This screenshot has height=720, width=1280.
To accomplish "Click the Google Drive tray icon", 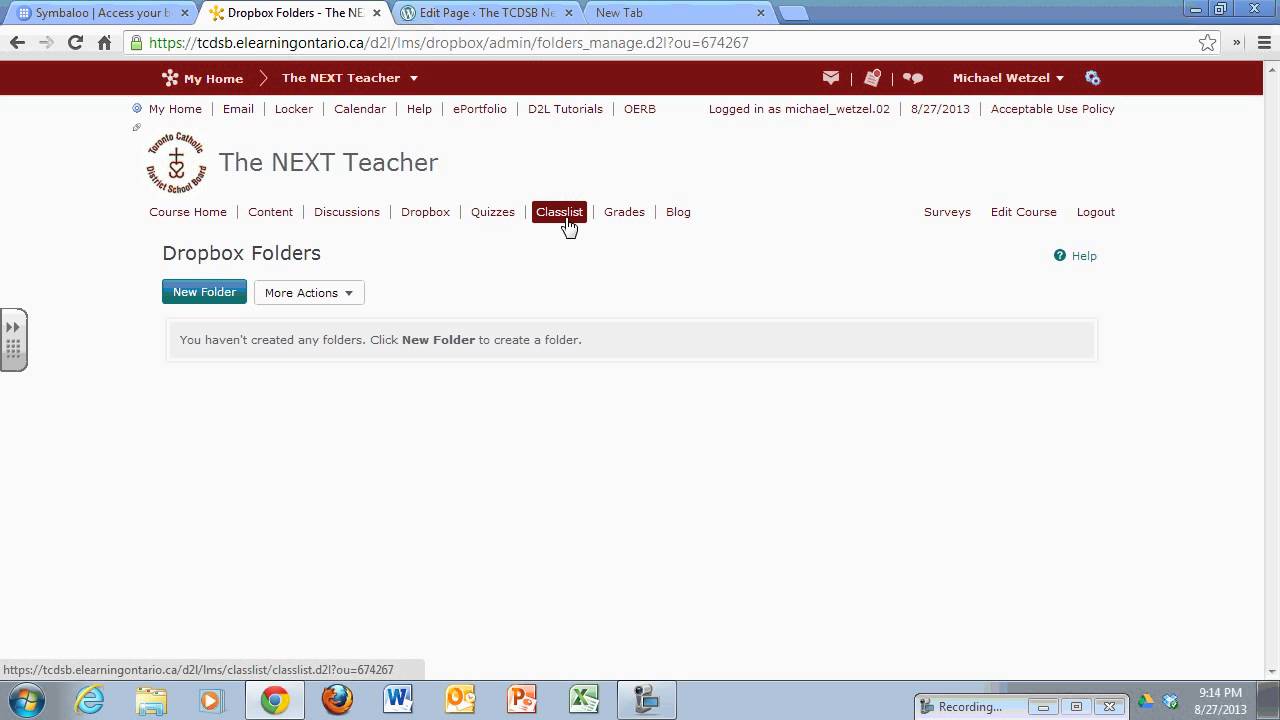I will (x=1146, y=701).
